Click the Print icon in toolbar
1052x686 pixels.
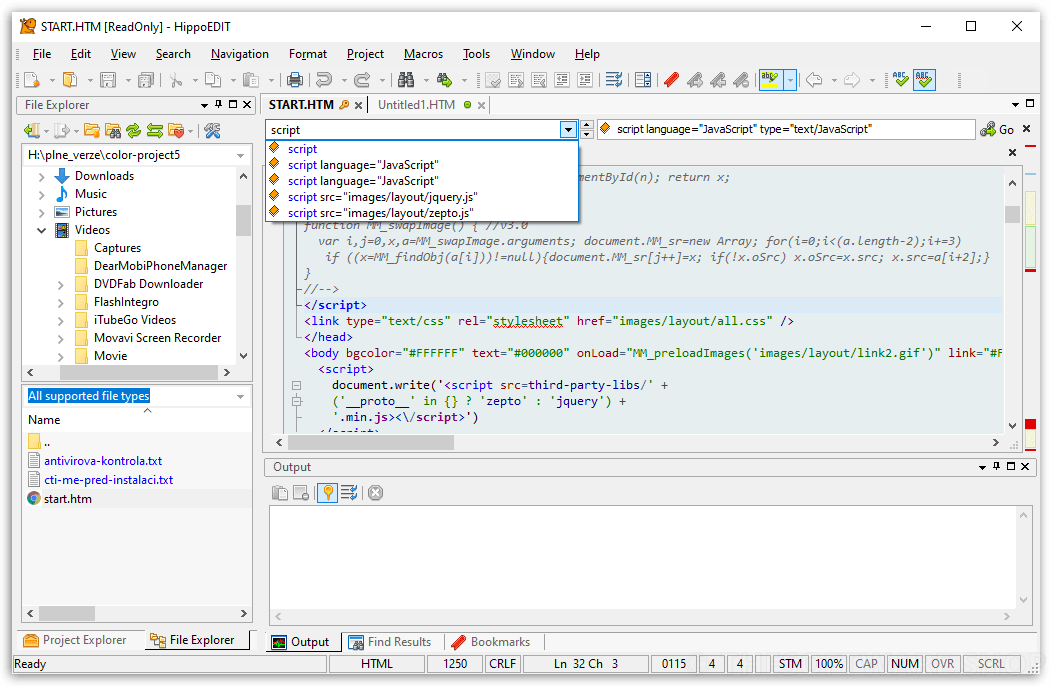[295, 80]
